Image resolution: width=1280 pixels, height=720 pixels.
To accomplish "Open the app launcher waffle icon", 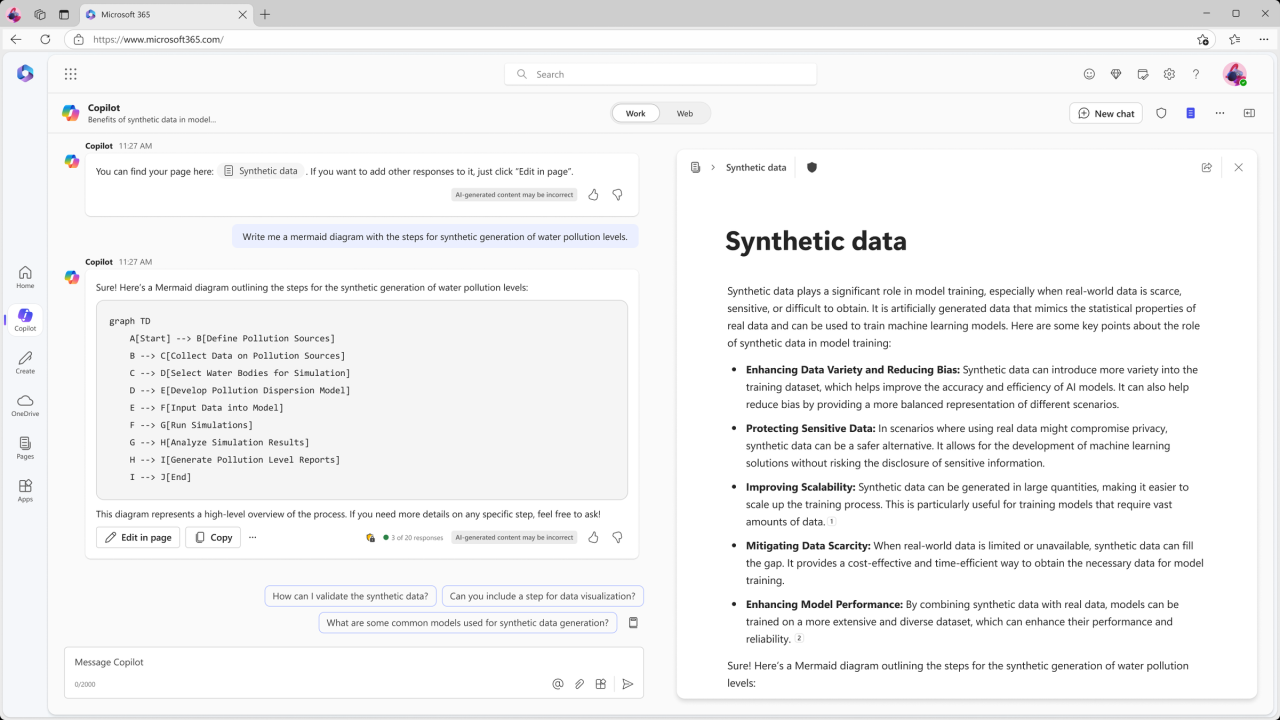I will pos(70,74).
